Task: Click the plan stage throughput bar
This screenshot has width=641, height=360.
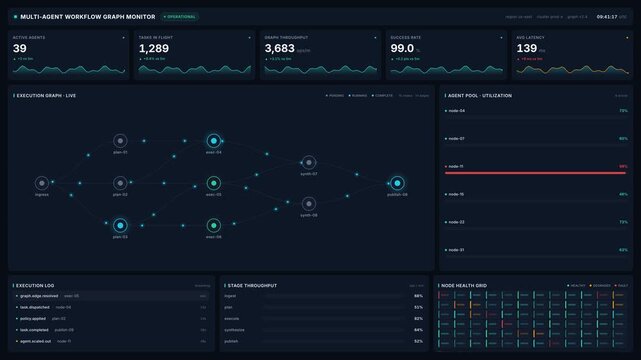Action: pyautogui.click(x=333, y=307)
